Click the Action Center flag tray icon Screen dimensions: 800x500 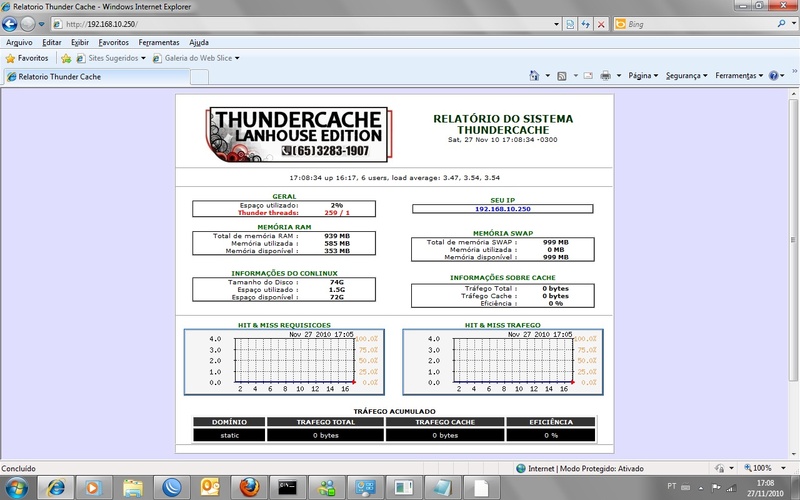coord(716,488)
